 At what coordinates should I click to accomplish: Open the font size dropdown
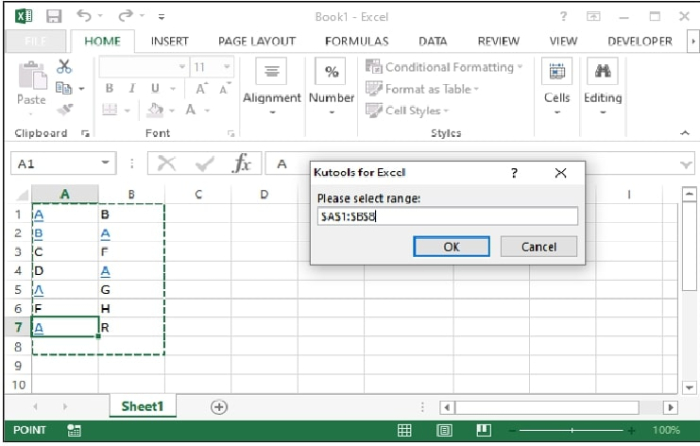(x=227, y=67)
